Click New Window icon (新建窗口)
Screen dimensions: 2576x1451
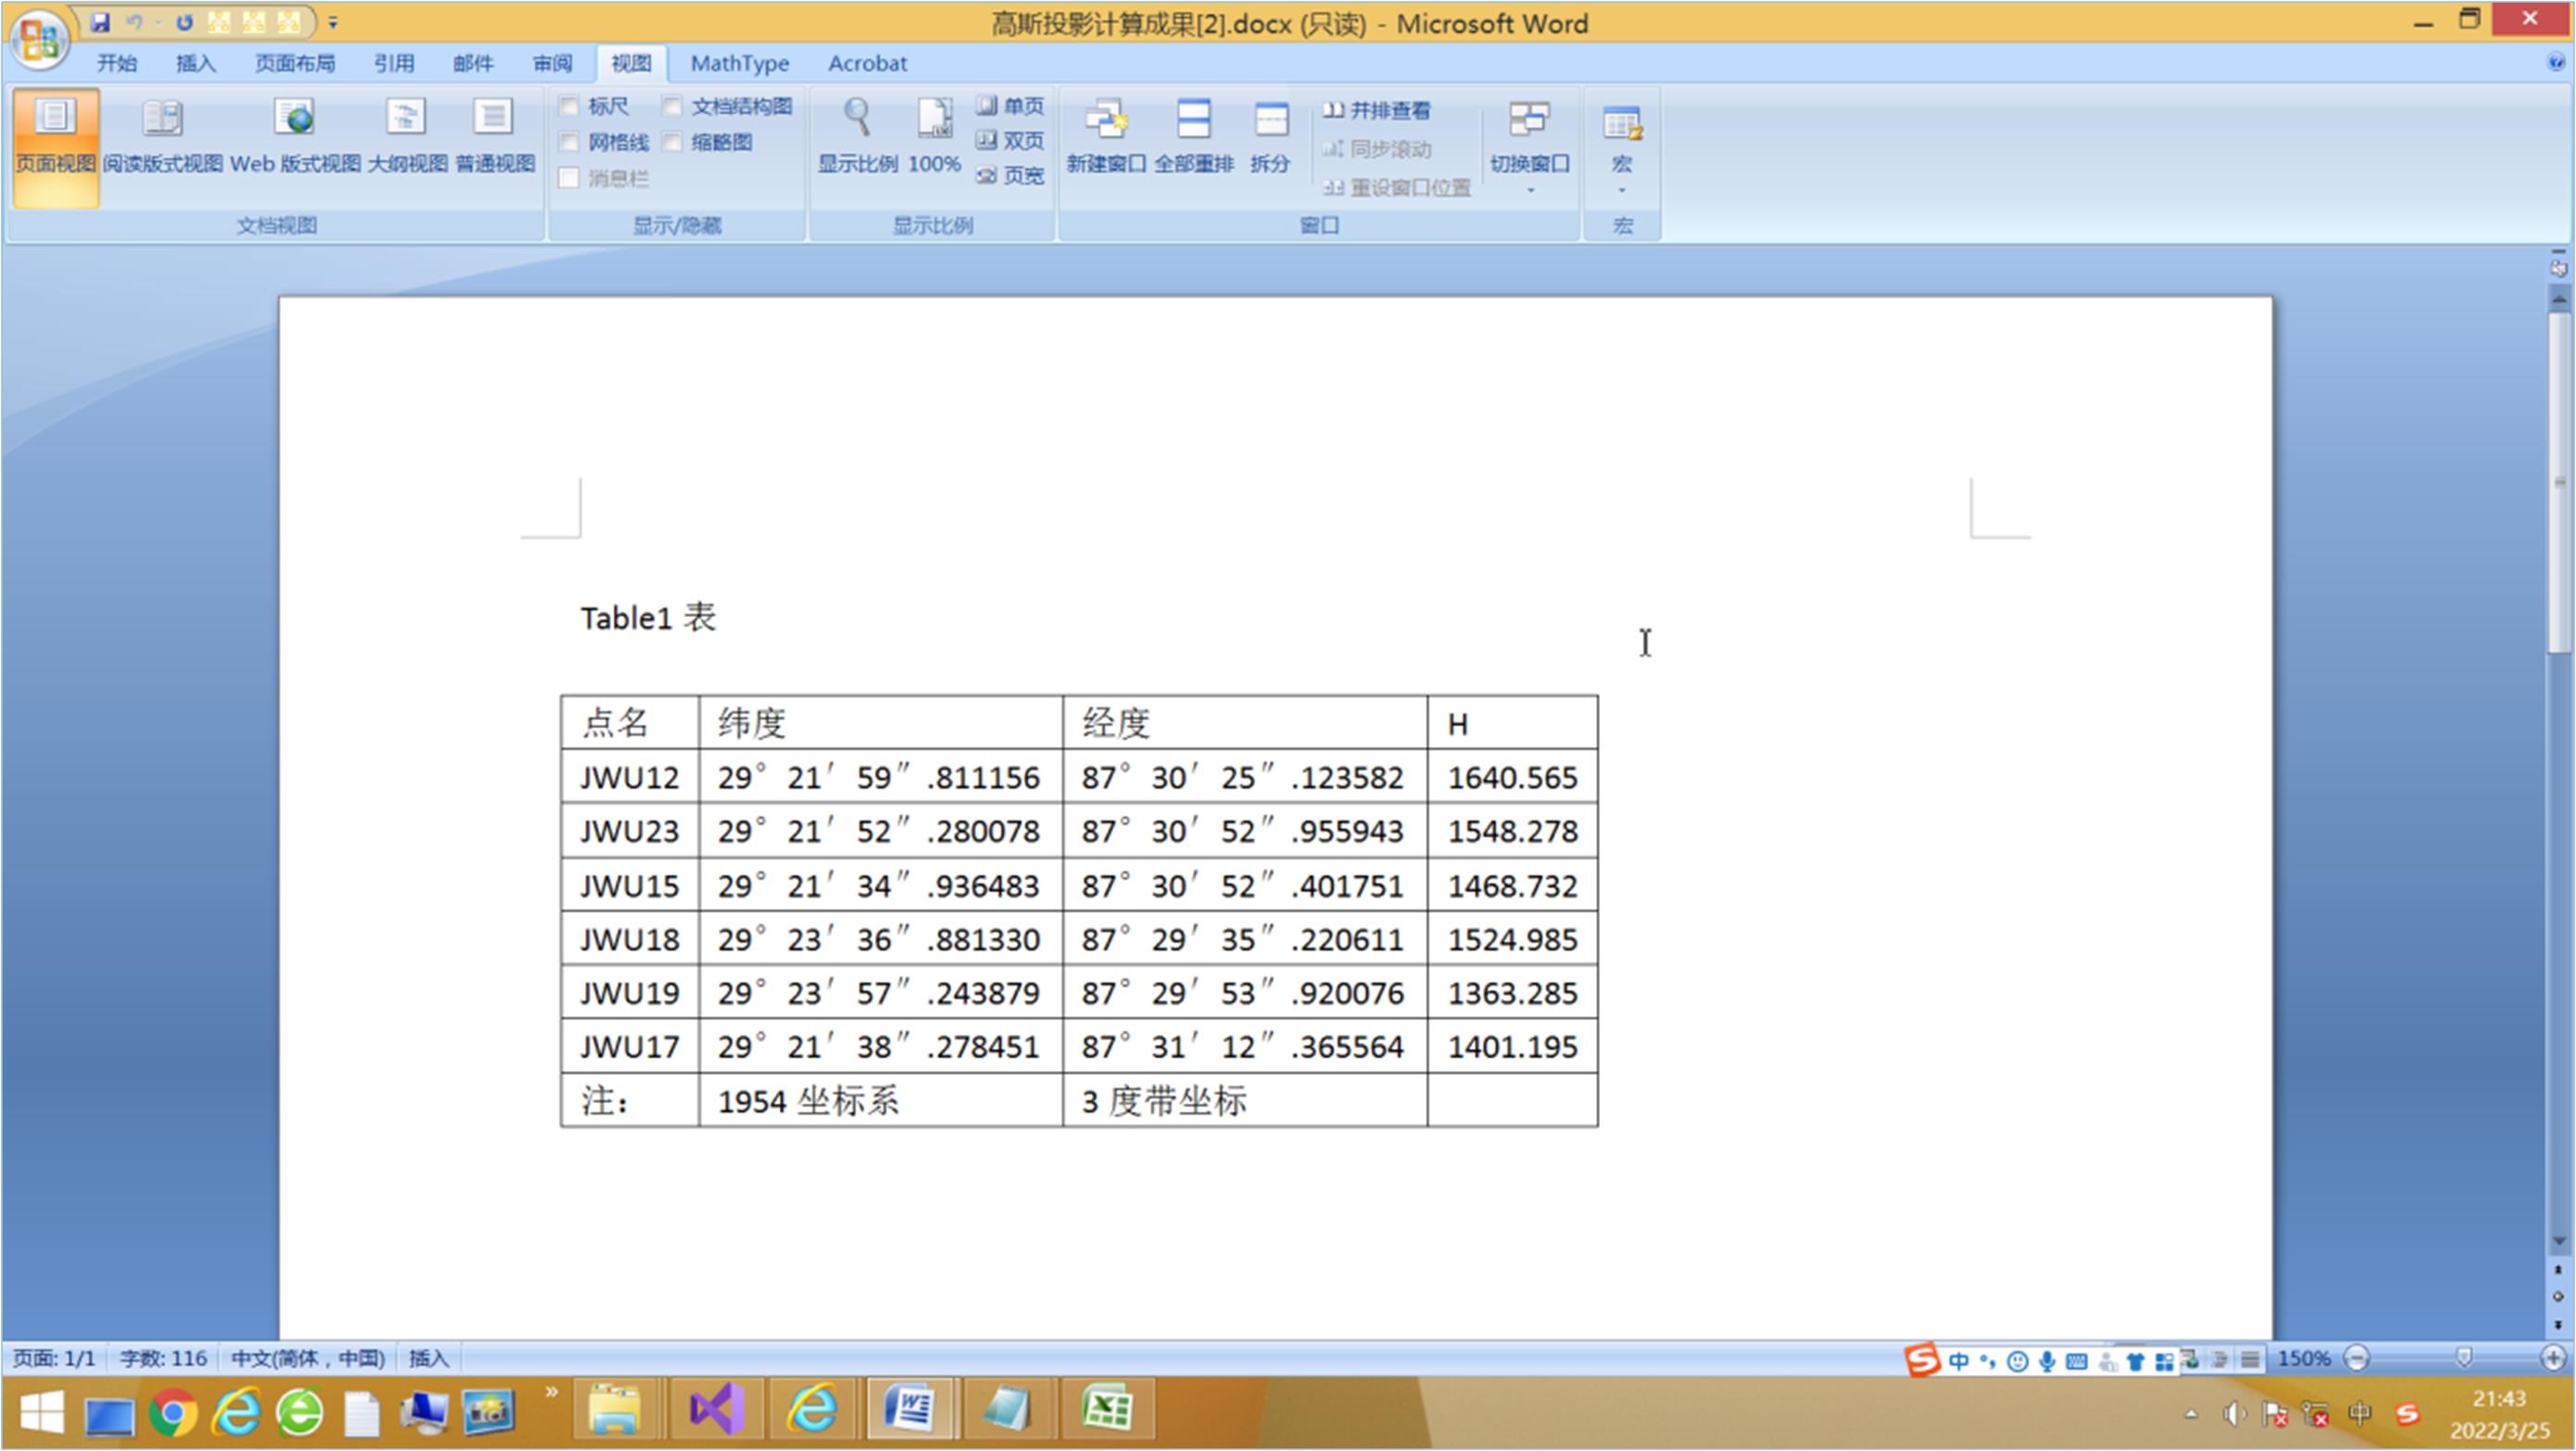point(1105,120)
